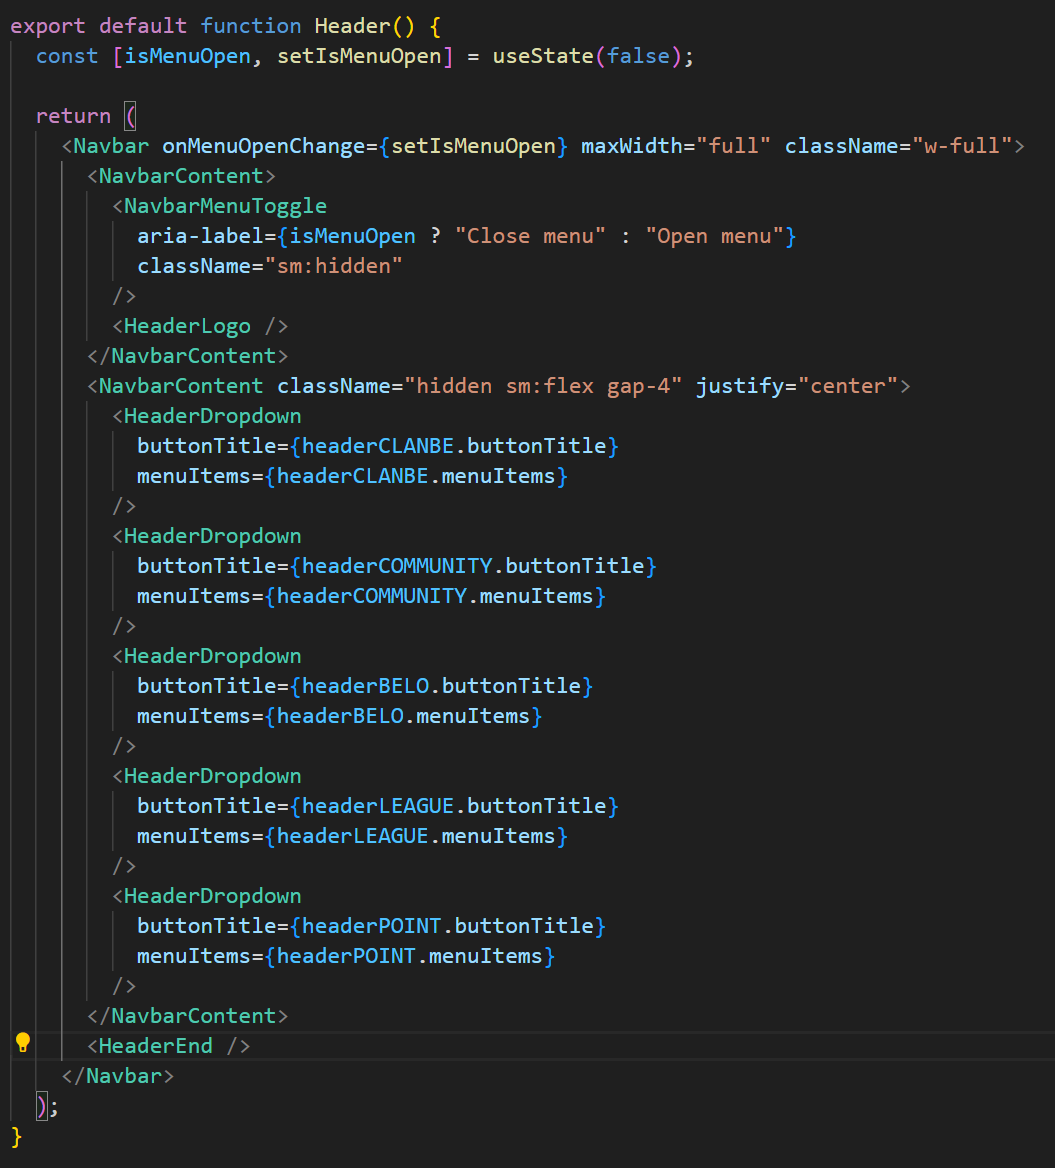
Task: Click headerCOMMUNITY.buttonTitle expression
Action: coord(473,566)
